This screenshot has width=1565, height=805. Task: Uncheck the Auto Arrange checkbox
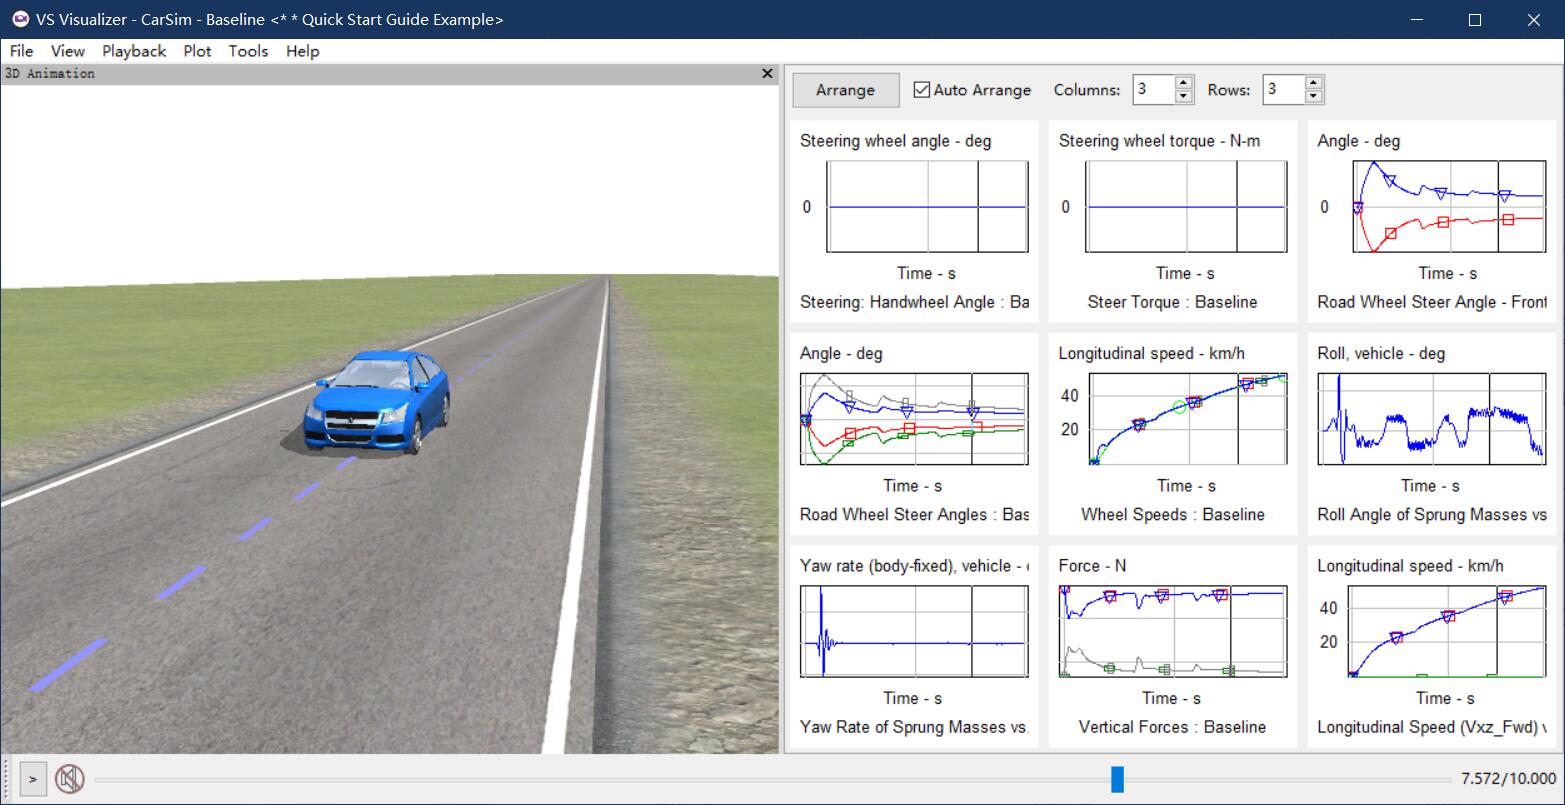coord(921,90)
